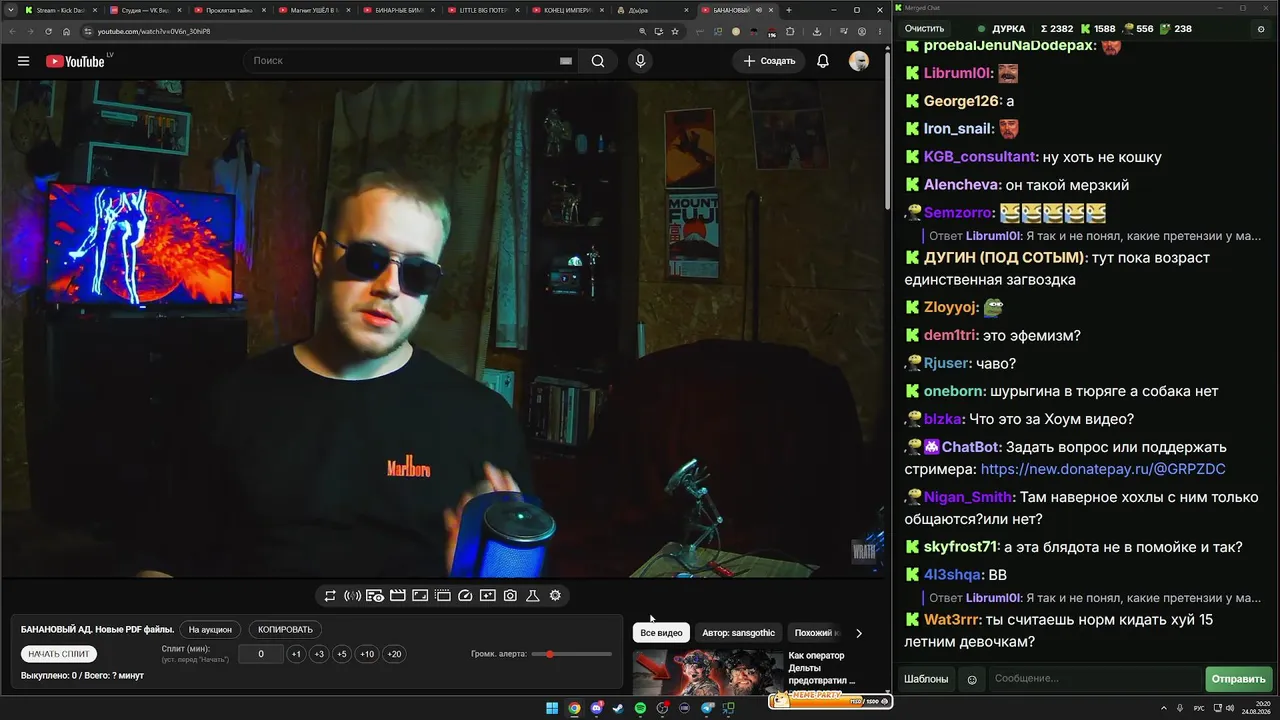Click the Сообщение message input field
The width and height of the screenshot is (1280, 720).
[x=1094, y=679]
